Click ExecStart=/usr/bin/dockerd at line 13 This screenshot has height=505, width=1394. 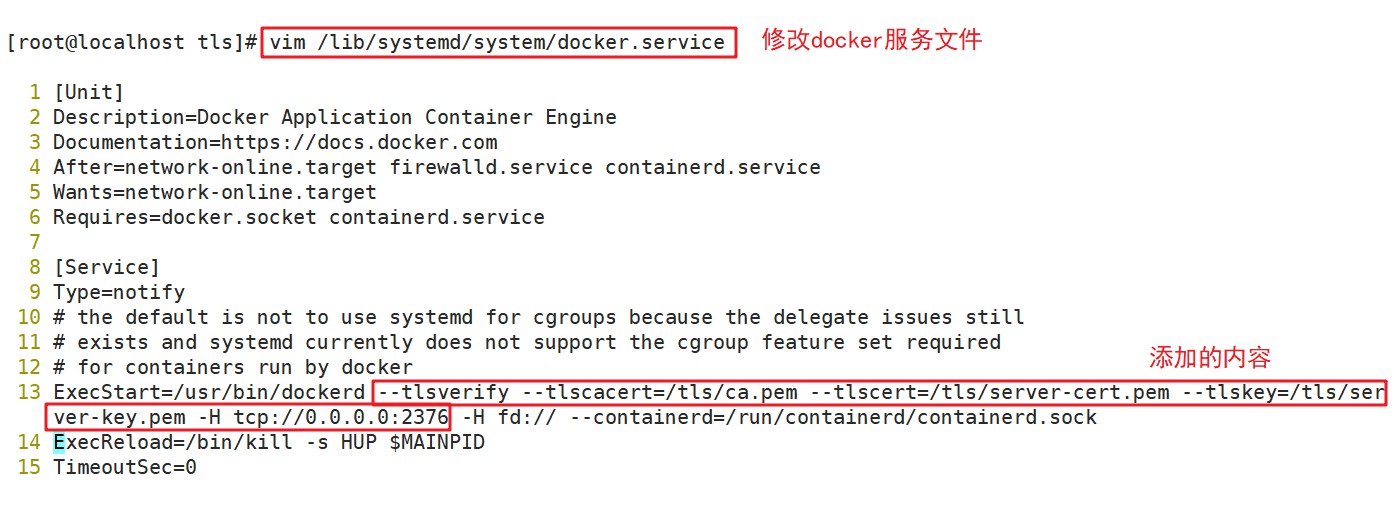[x=208, y=392]
